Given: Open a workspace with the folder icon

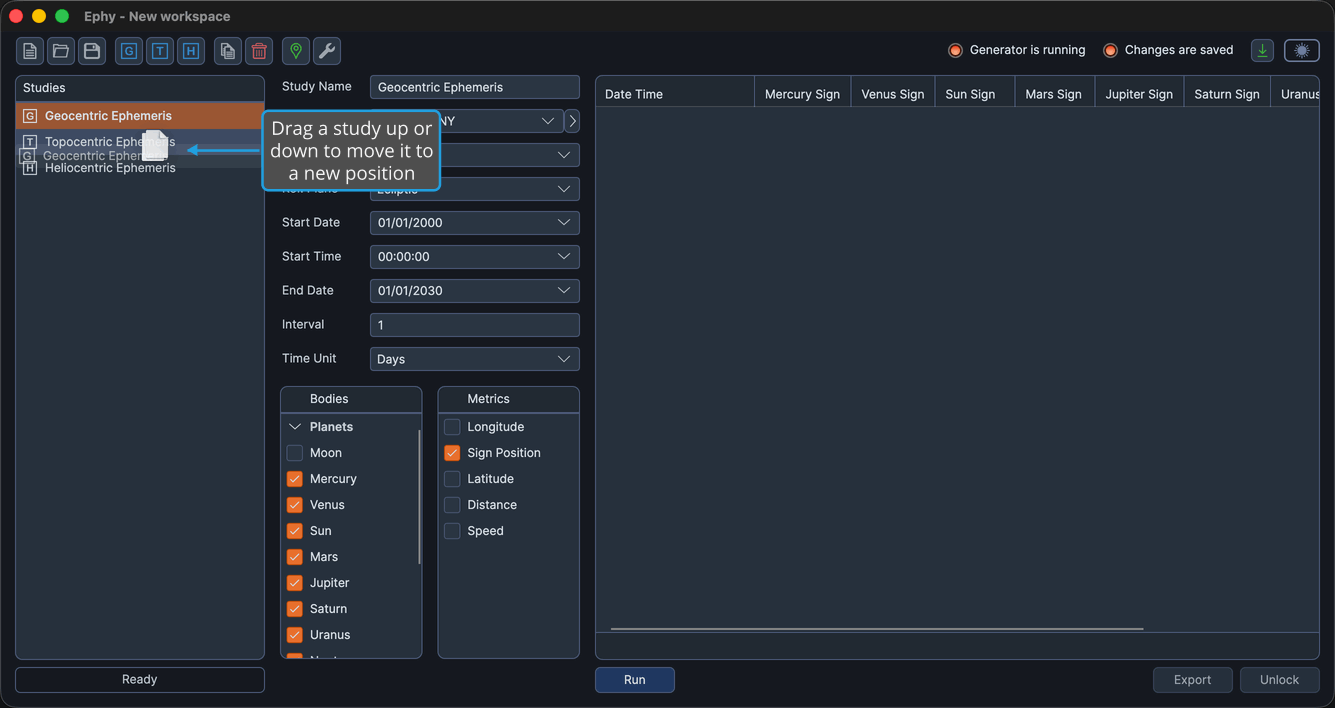Looking at the screenshot, I should coord(61,51).
